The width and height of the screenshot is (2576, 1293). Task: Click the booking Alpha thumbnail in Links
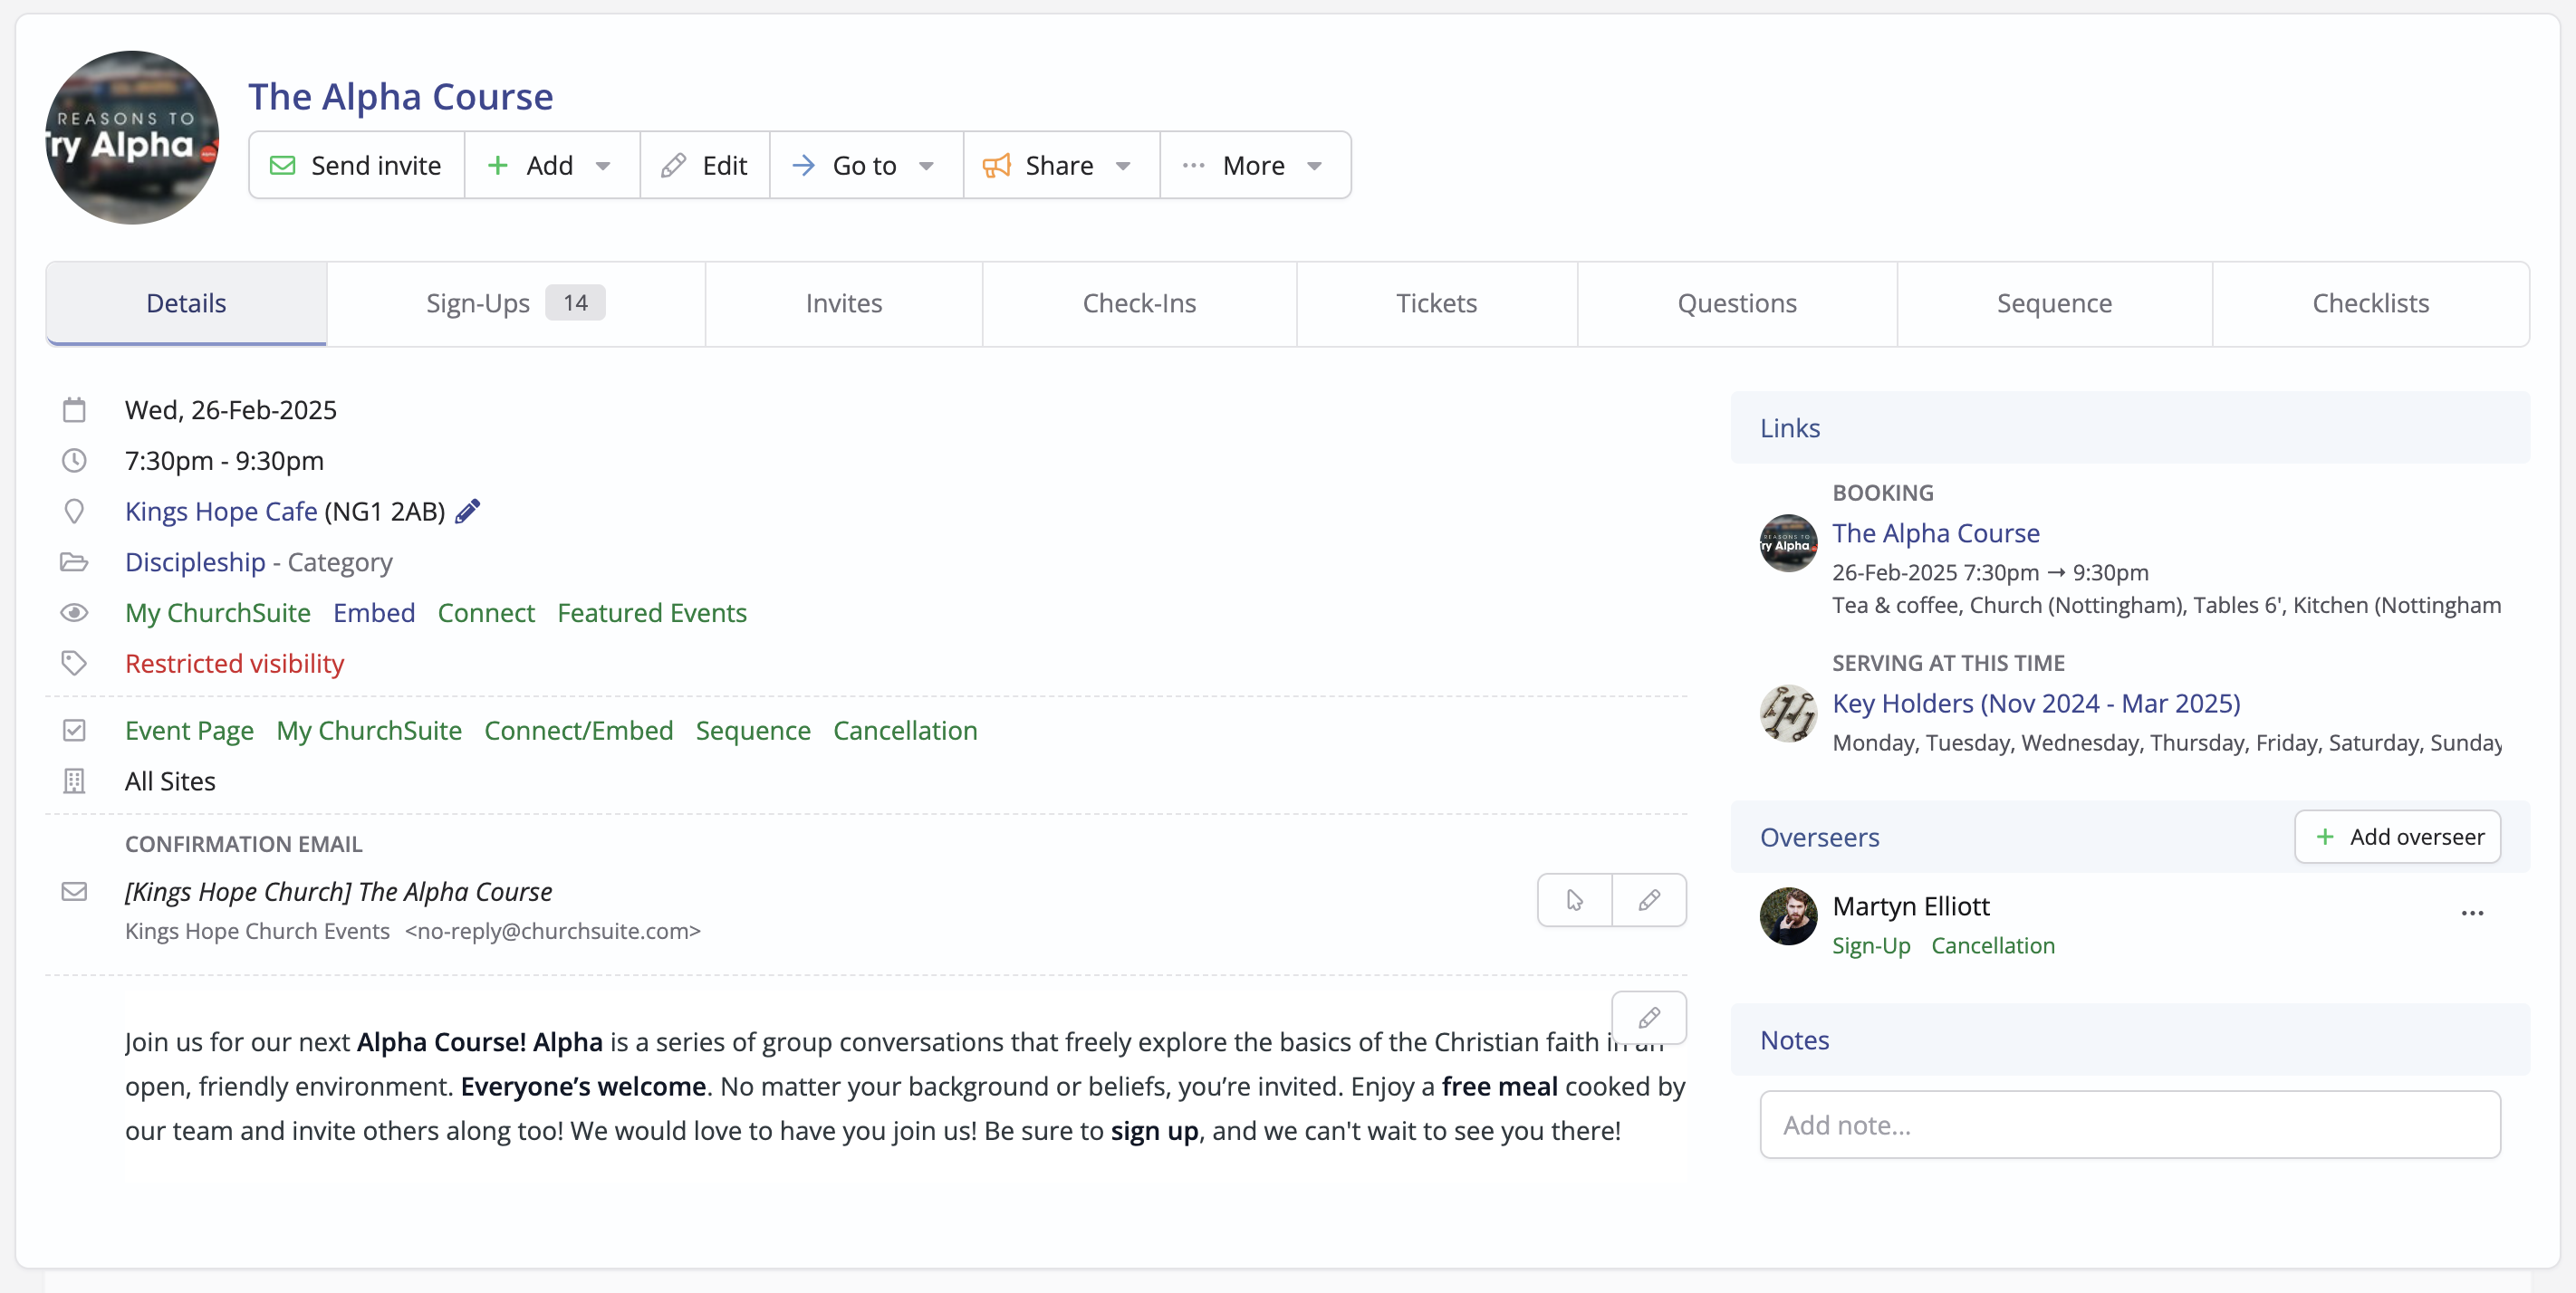click(1789, 543)
